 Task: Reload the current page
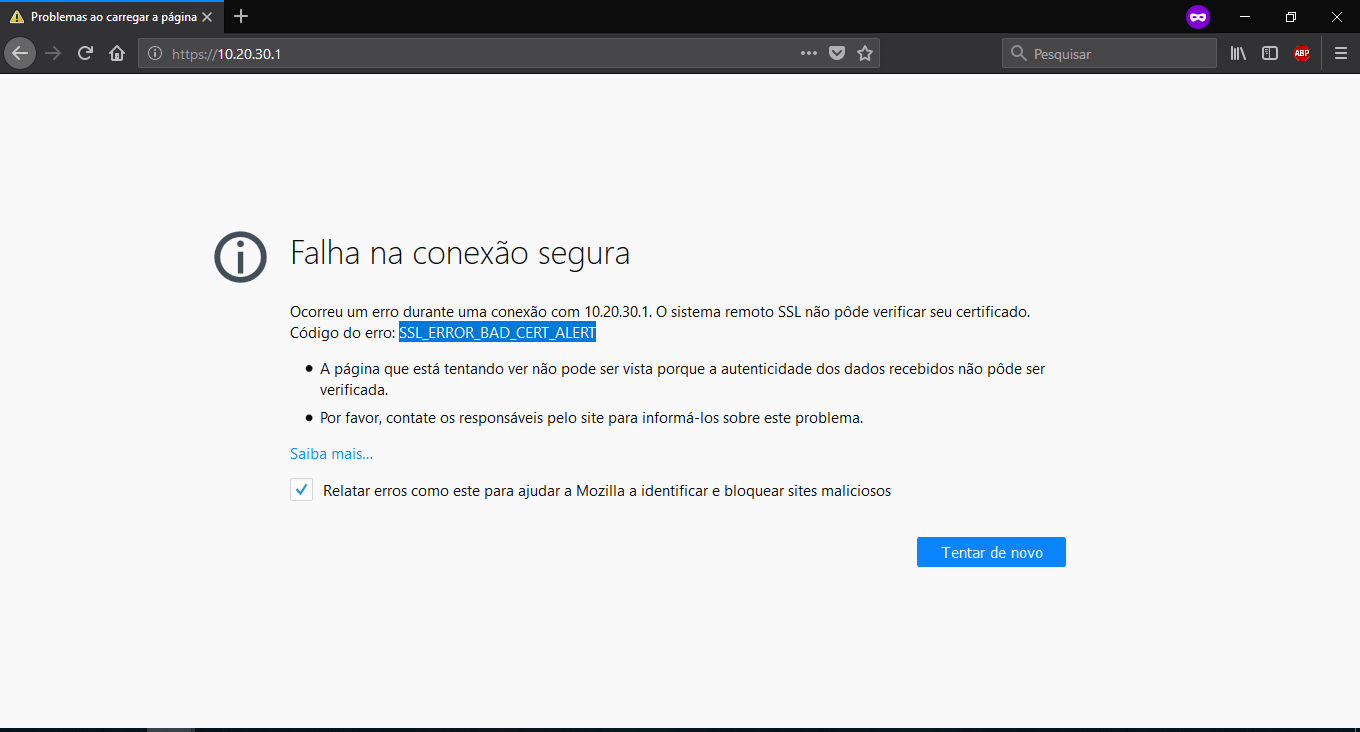pyautogui.click(x=86, y=54)
